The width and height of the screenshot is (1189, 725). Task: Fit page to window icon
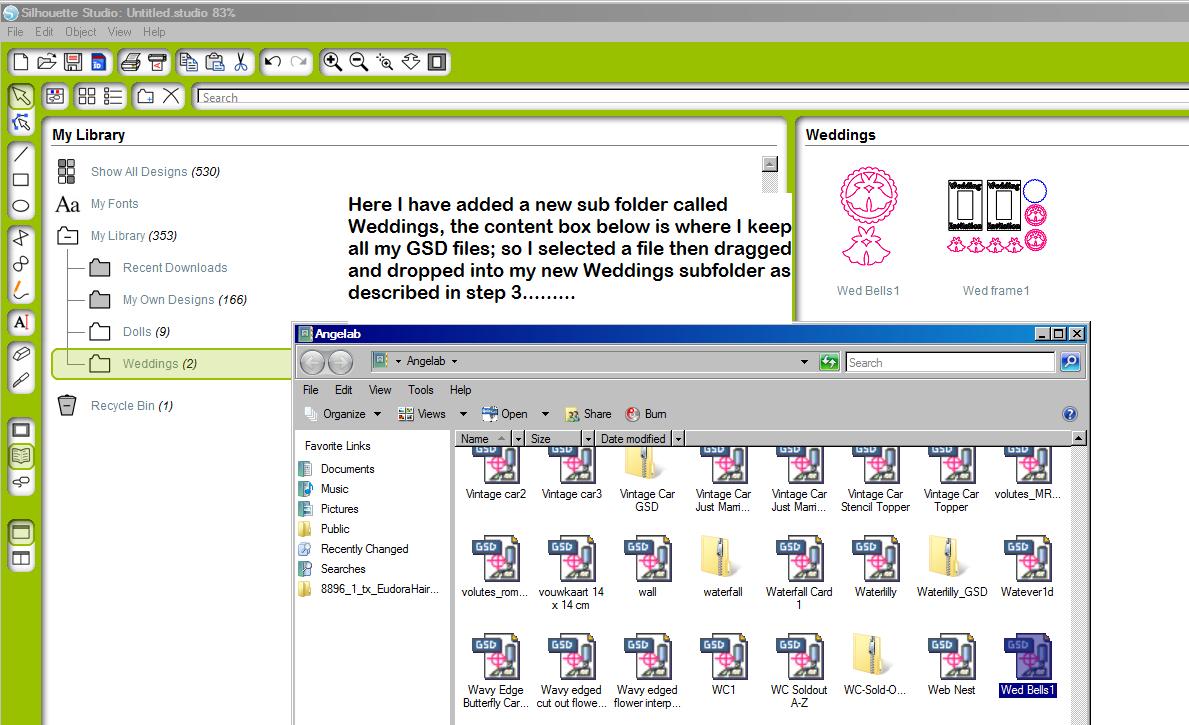click(x=437, y=62)
